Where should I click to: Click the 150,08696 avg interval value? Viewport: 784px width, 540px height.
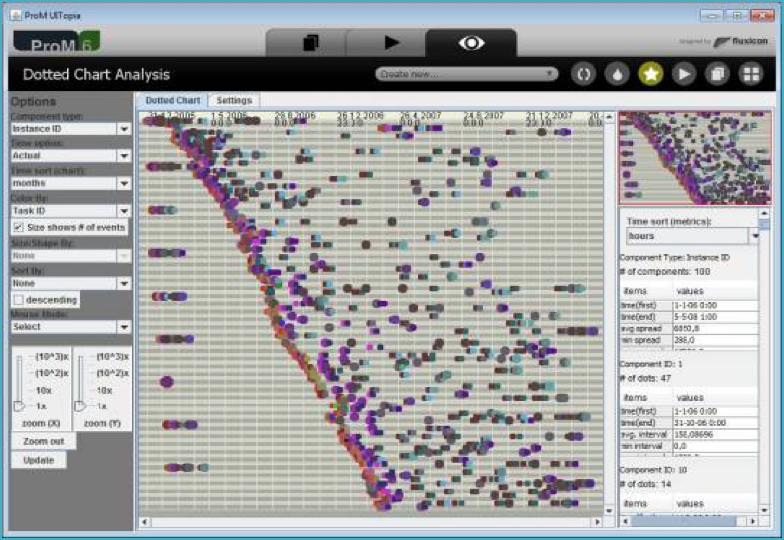[714, 434]
